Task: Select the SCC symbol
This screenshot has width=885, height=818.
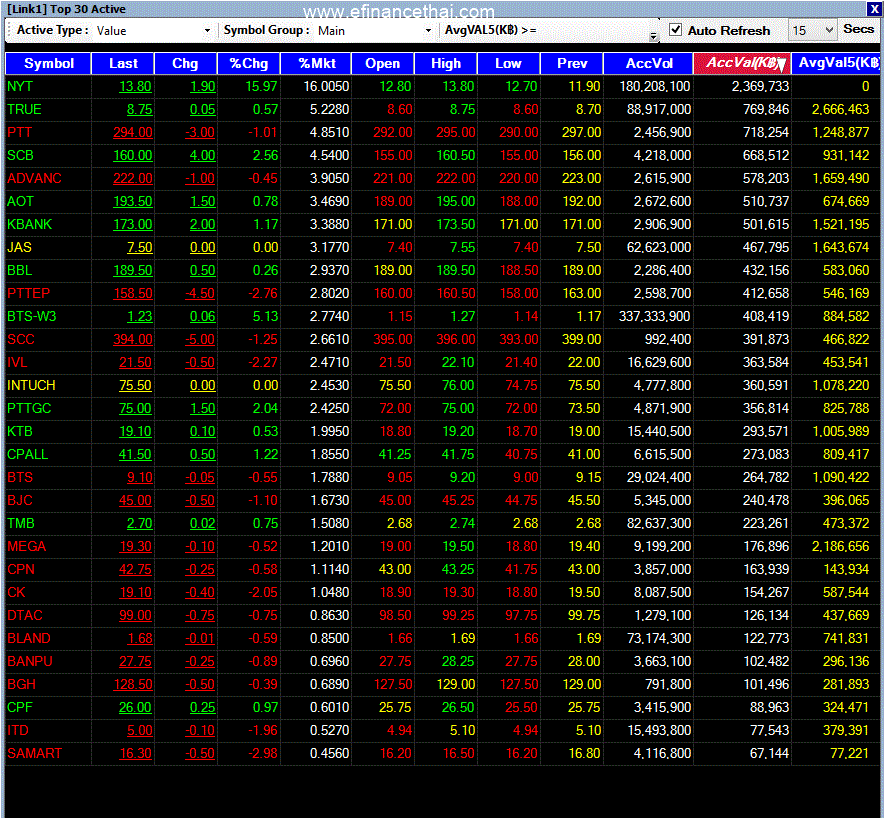Action: click(21, 339)
